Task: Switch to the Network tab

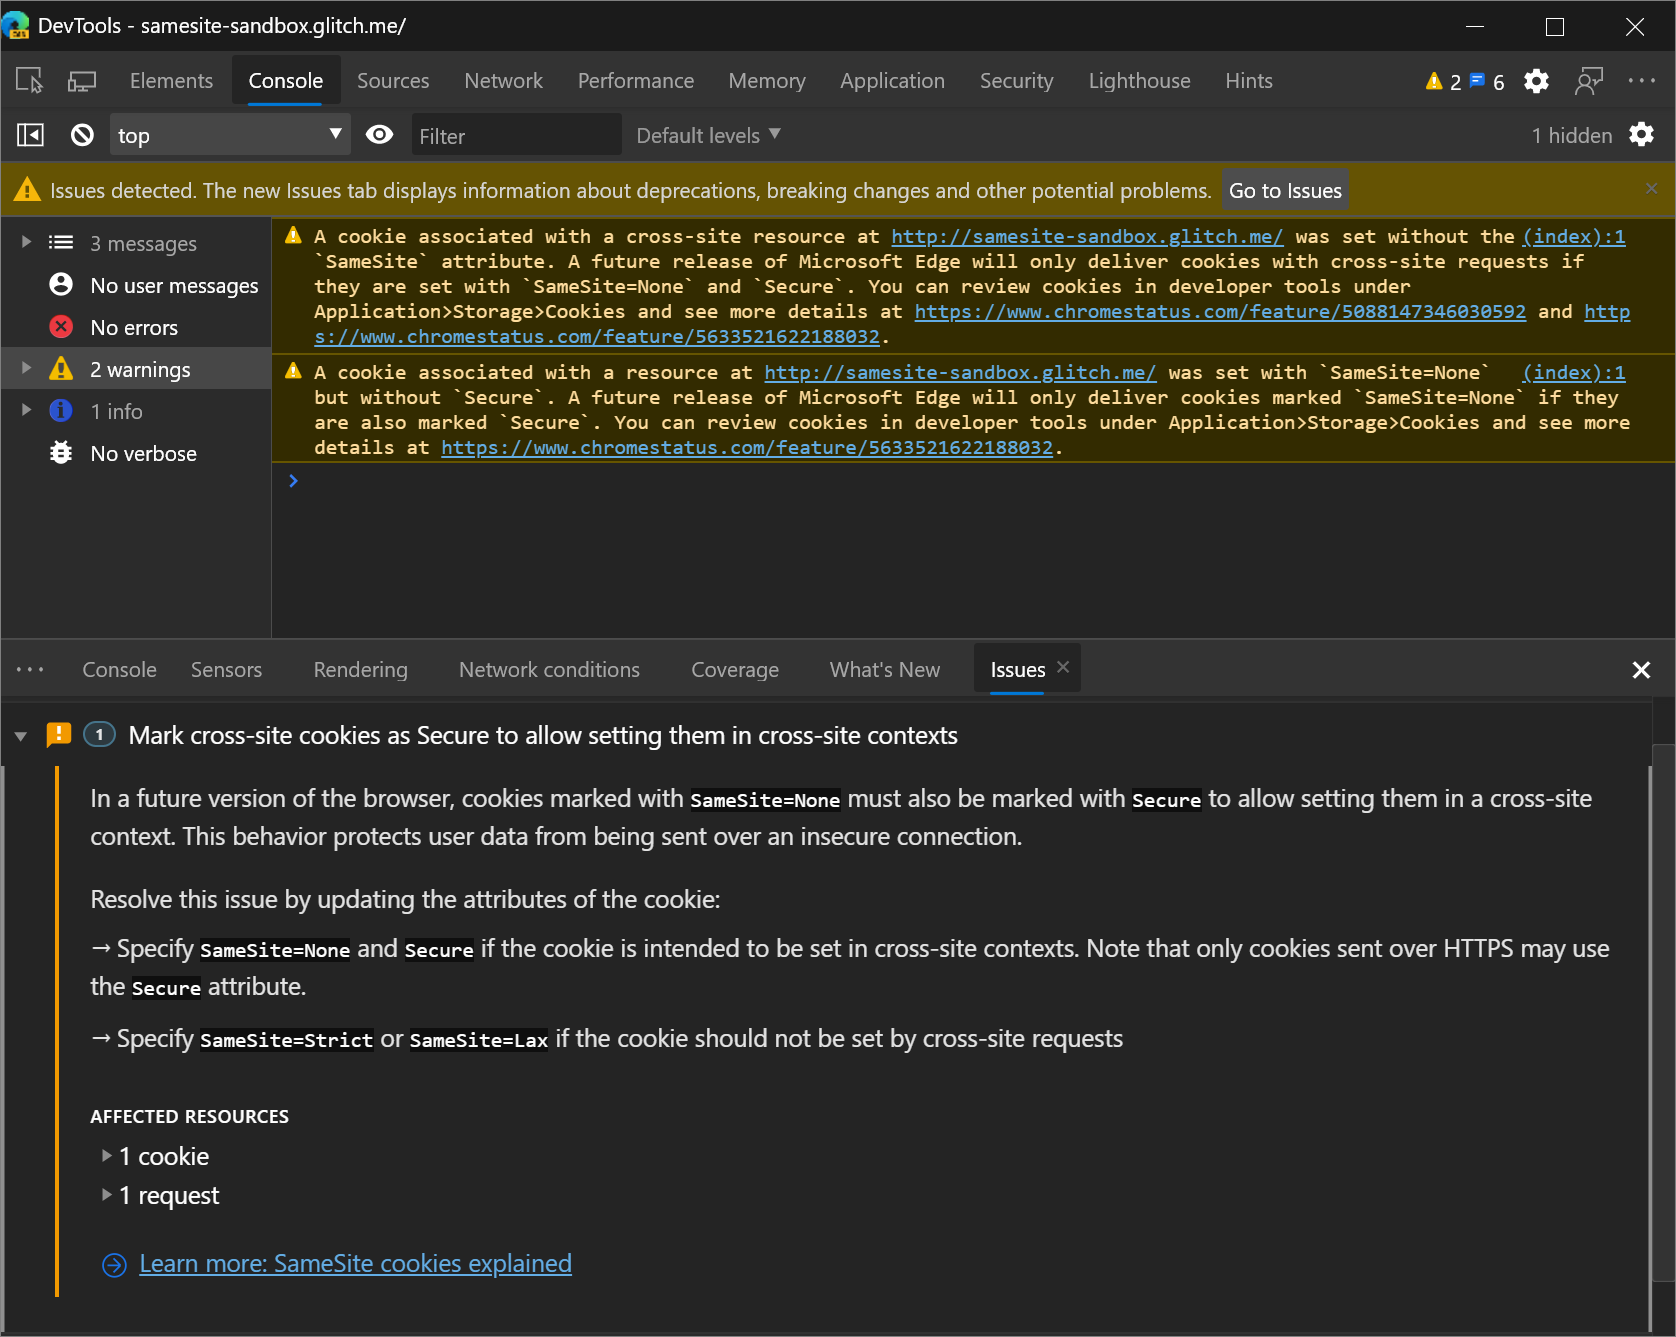Action: point(503,80)
